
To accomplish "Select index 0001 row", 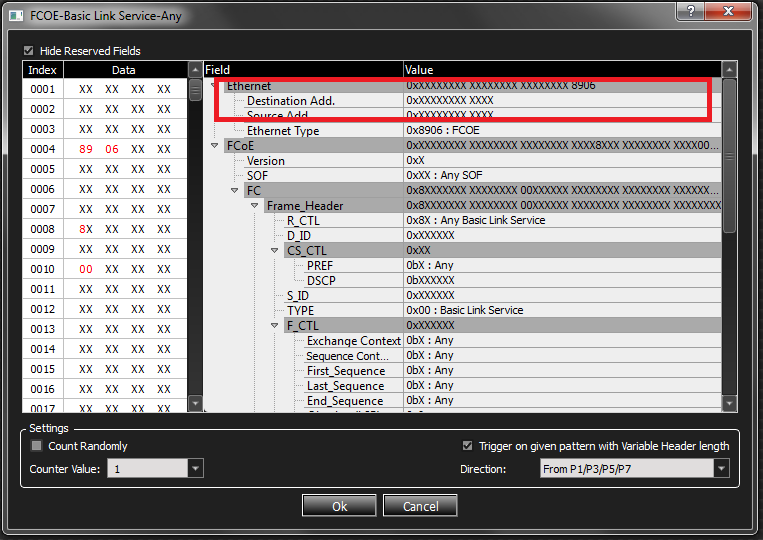I will (x=105, y=89).
